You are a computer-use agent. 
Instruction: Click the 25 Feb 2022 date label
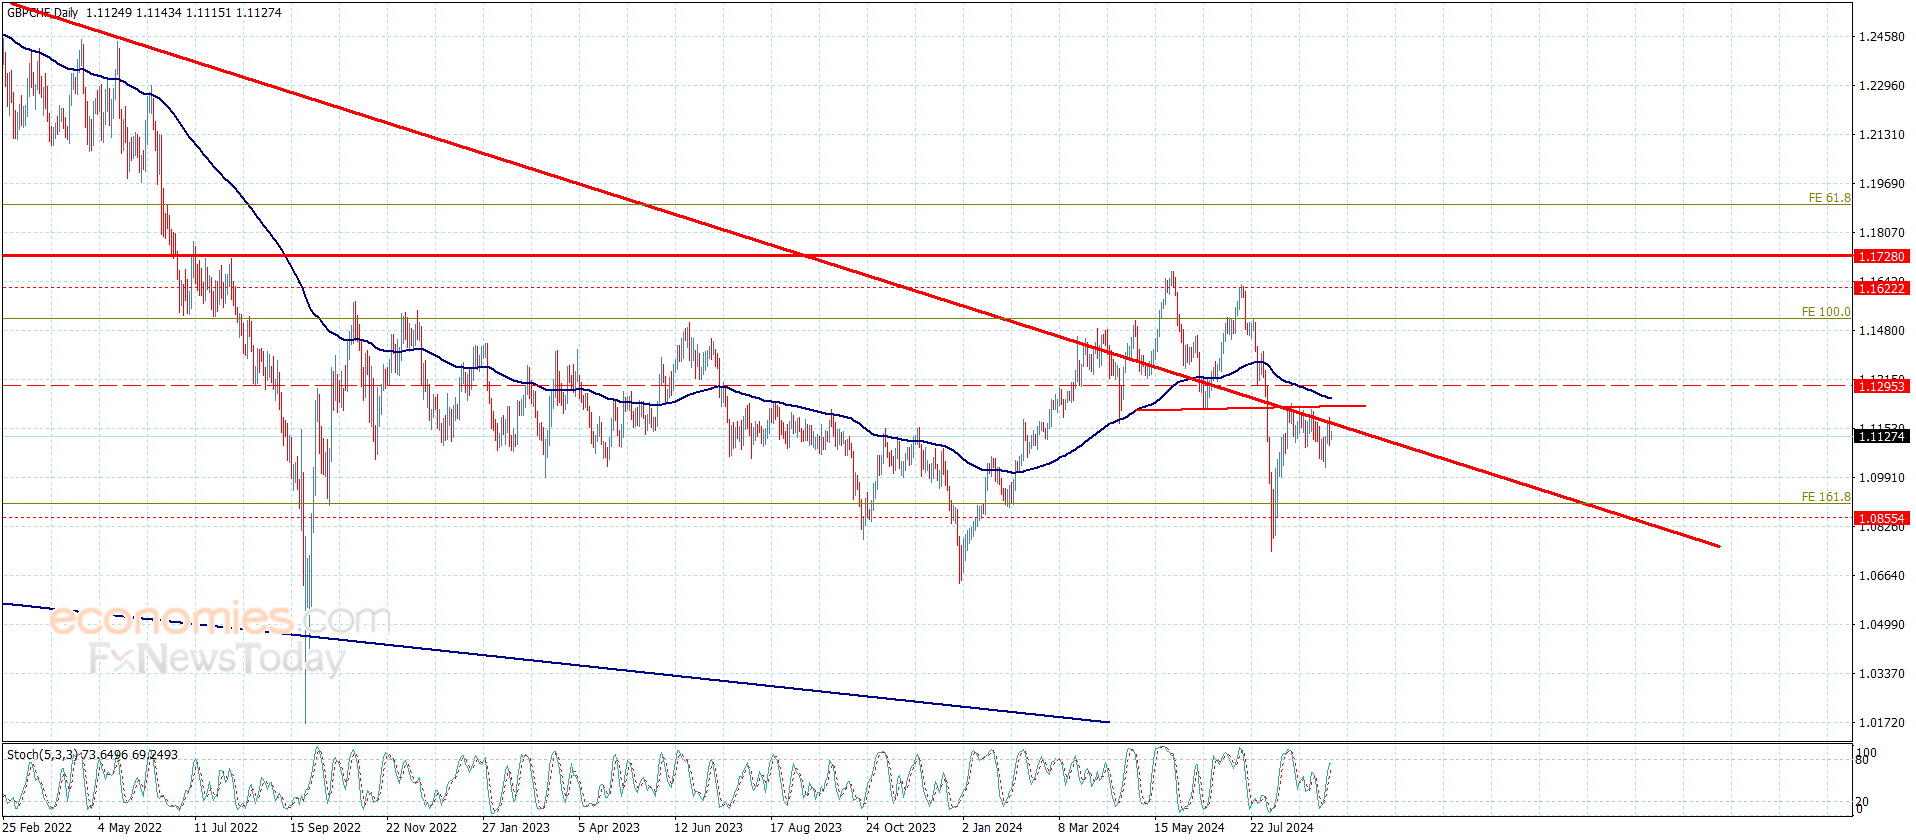pyautogui.click(x=37, y=828)
